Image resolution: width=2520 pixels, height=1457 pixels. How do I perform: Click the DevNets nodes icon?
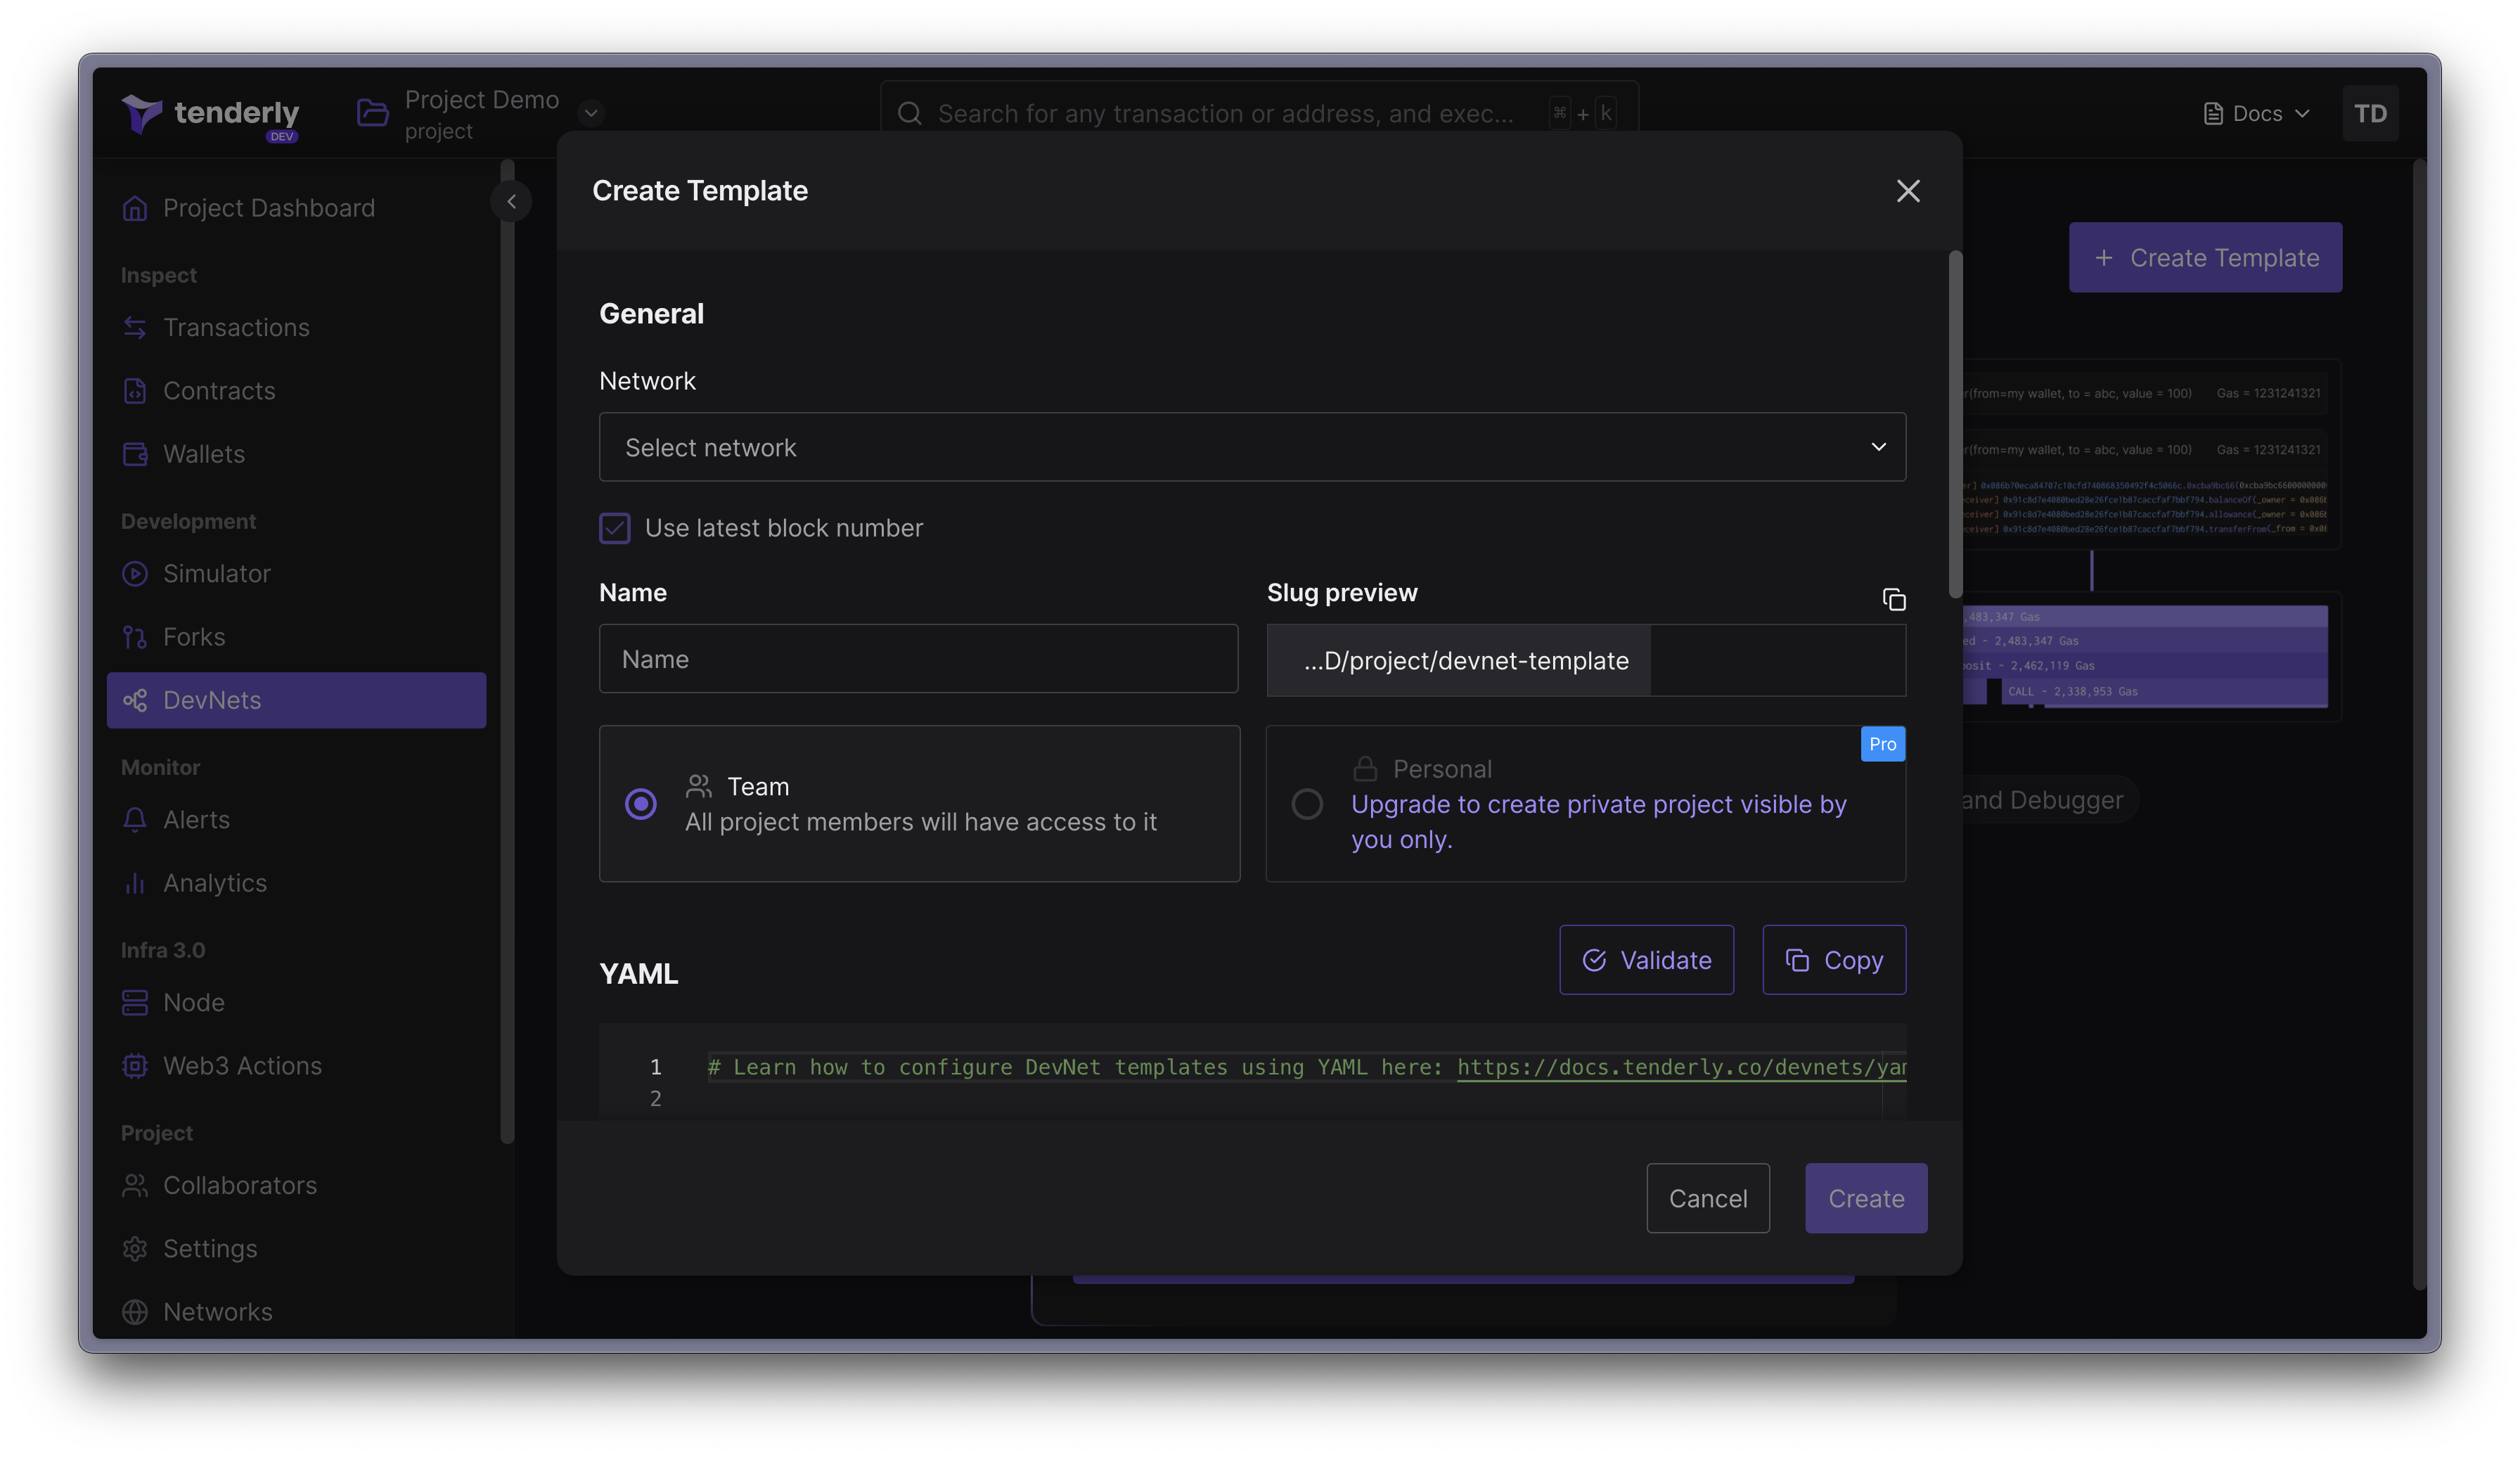click(135, 700)
